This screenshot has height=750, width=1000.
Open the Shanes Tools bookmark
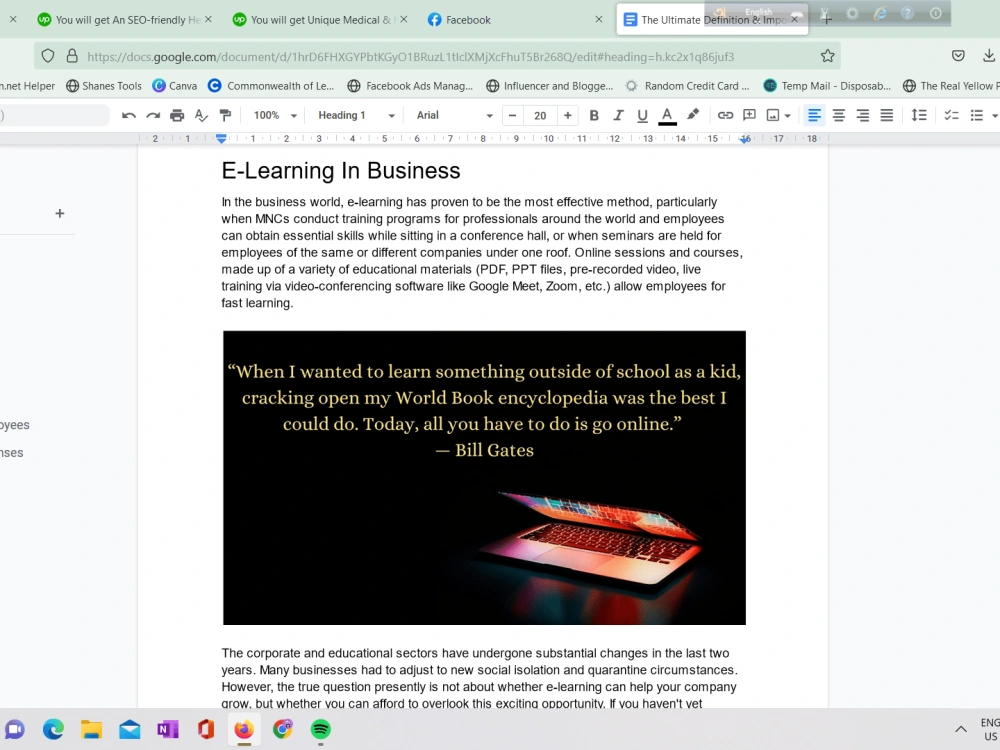[x=104, y=86]
